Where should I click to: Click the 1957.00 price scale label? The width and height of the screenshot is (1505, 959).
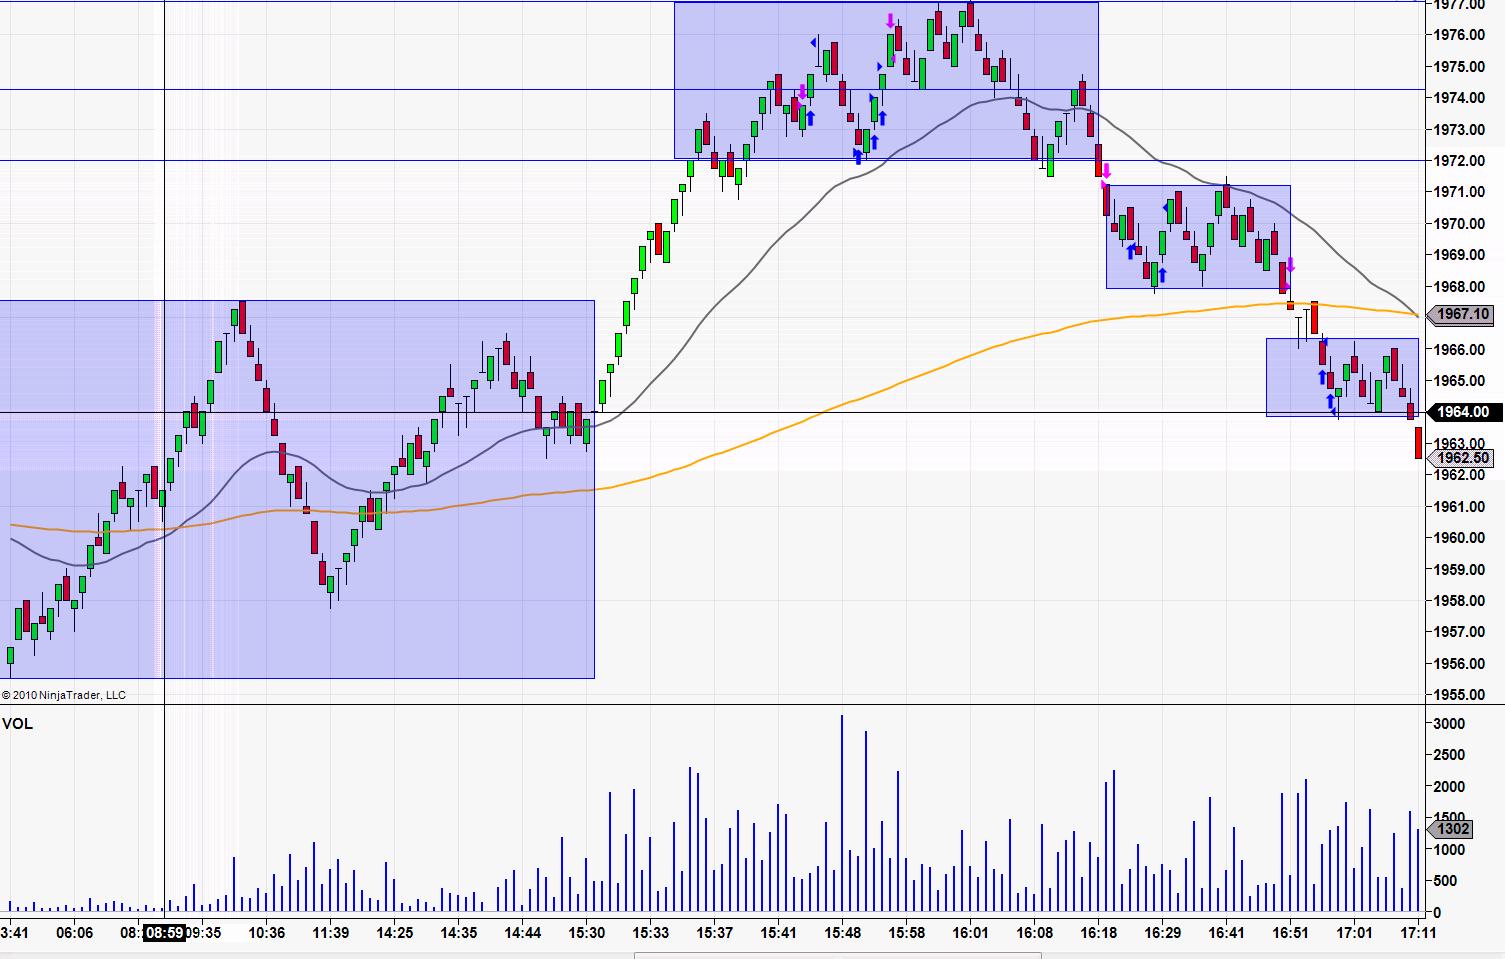(x=1459, y=632)
